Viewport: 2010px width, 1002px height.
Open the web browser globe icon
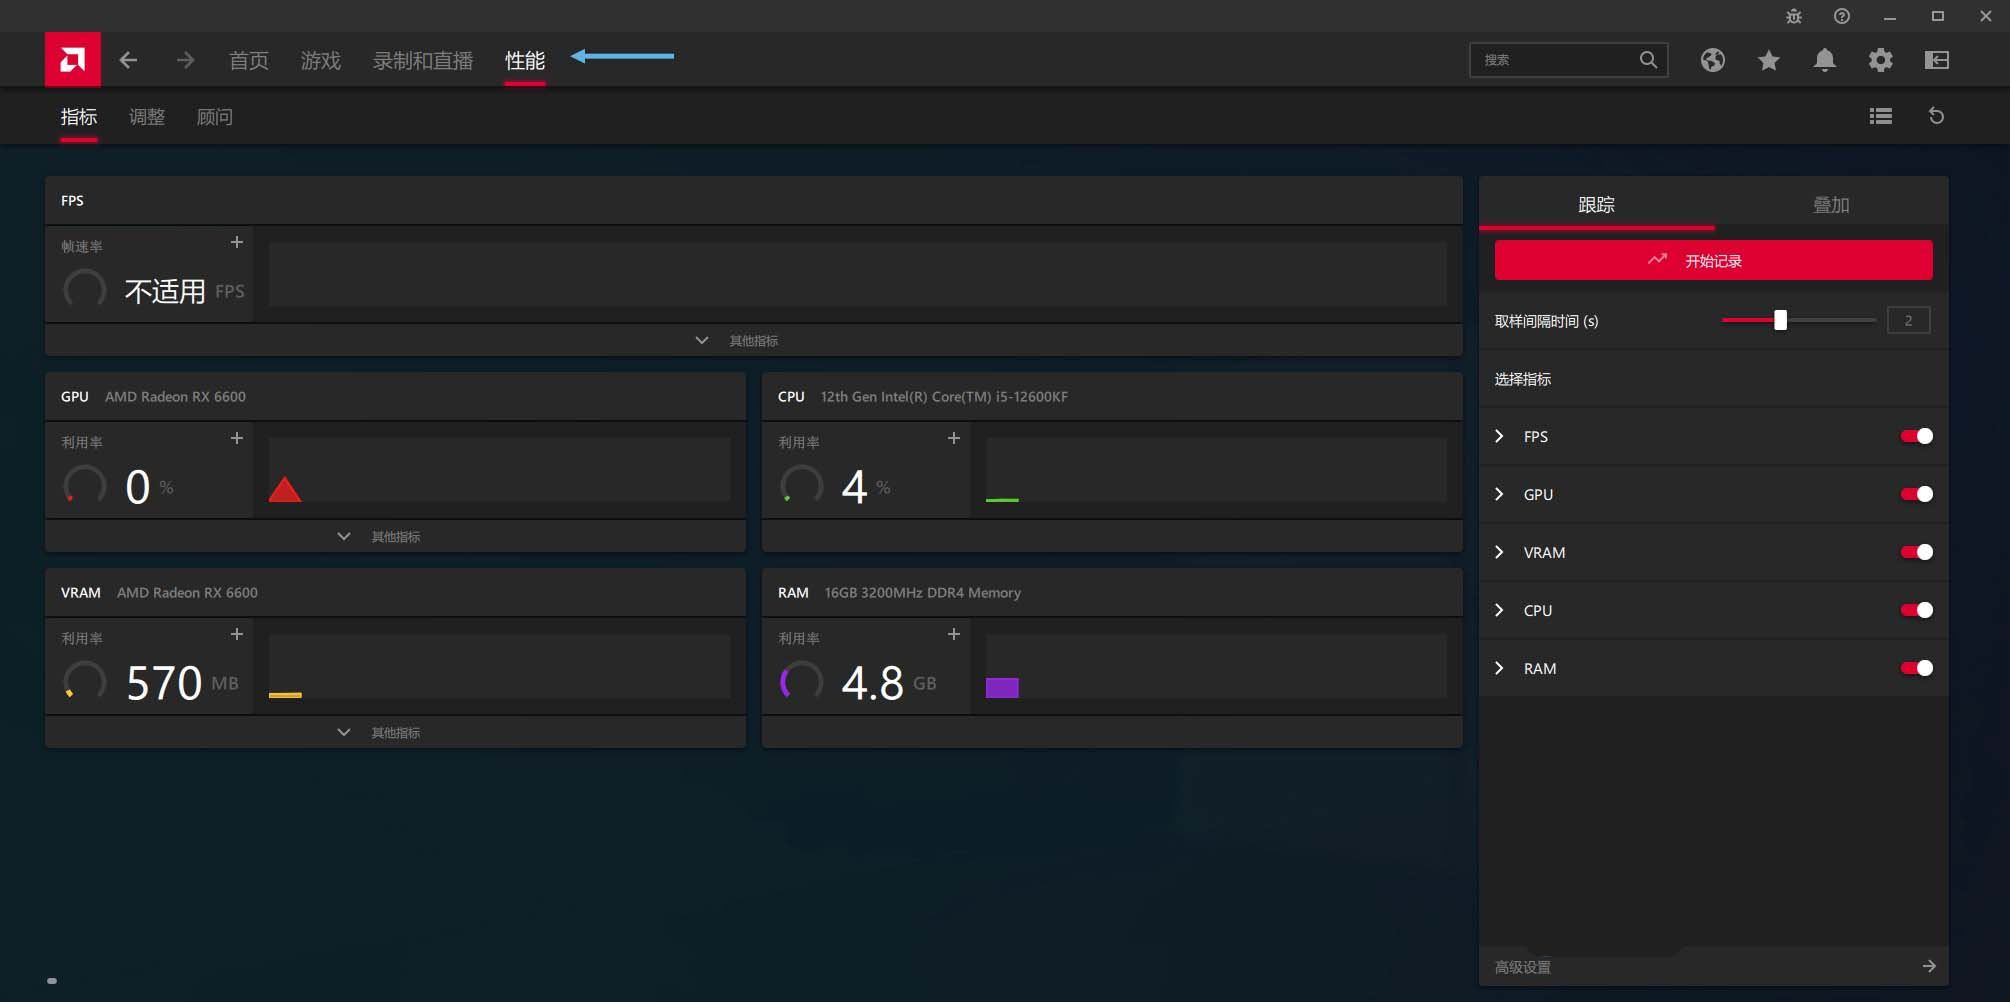(x=1712, y=60)
